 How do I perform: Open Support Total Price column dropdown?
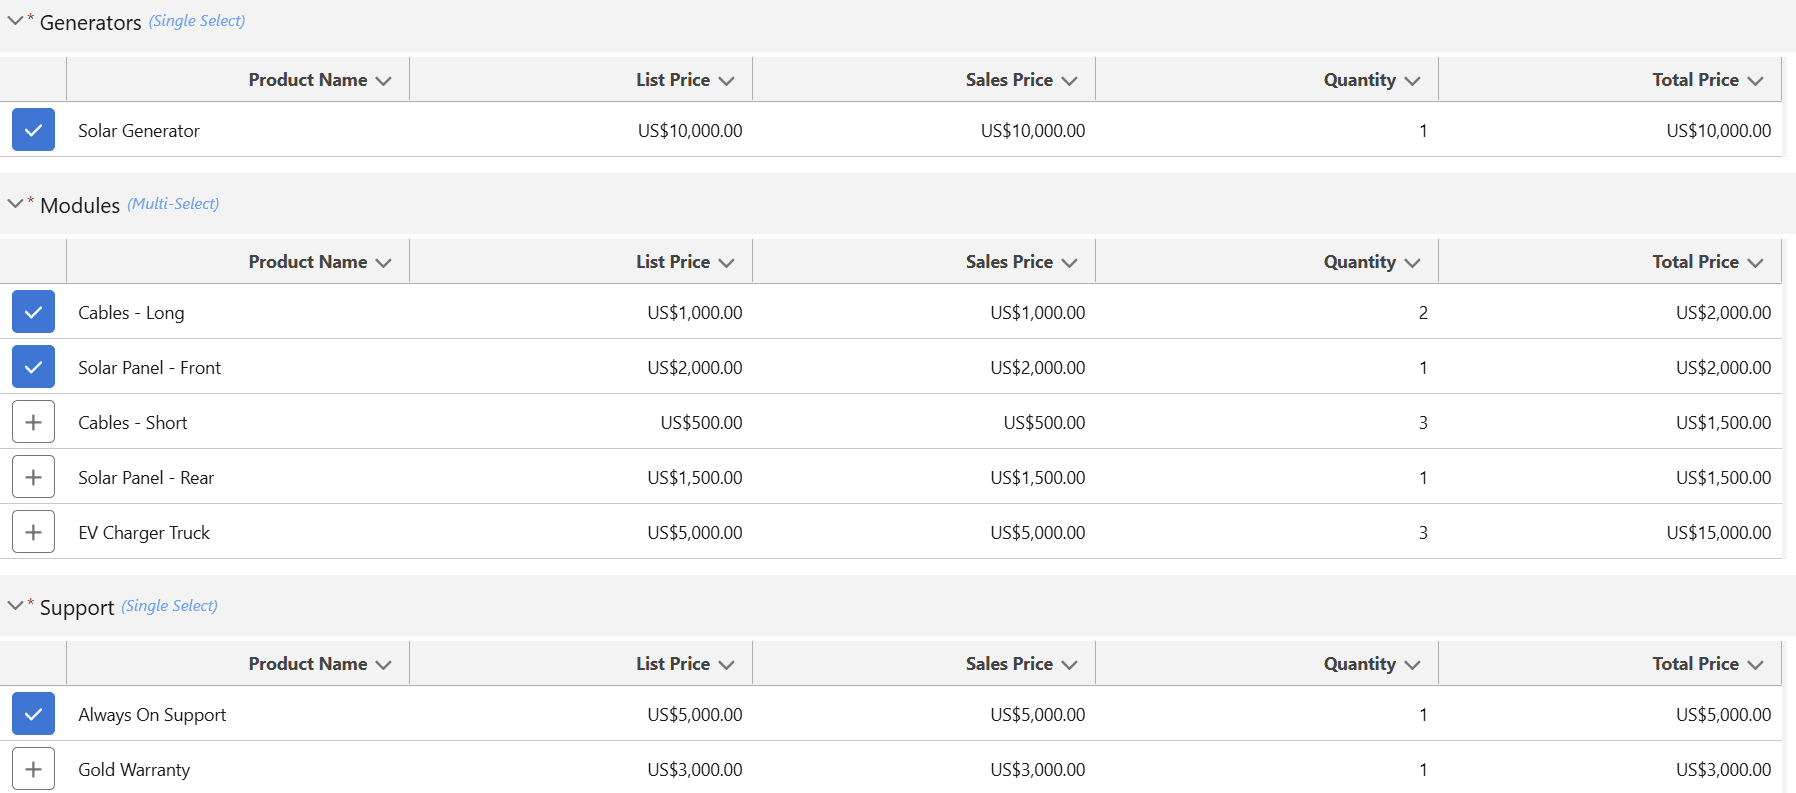[1755, 665]
